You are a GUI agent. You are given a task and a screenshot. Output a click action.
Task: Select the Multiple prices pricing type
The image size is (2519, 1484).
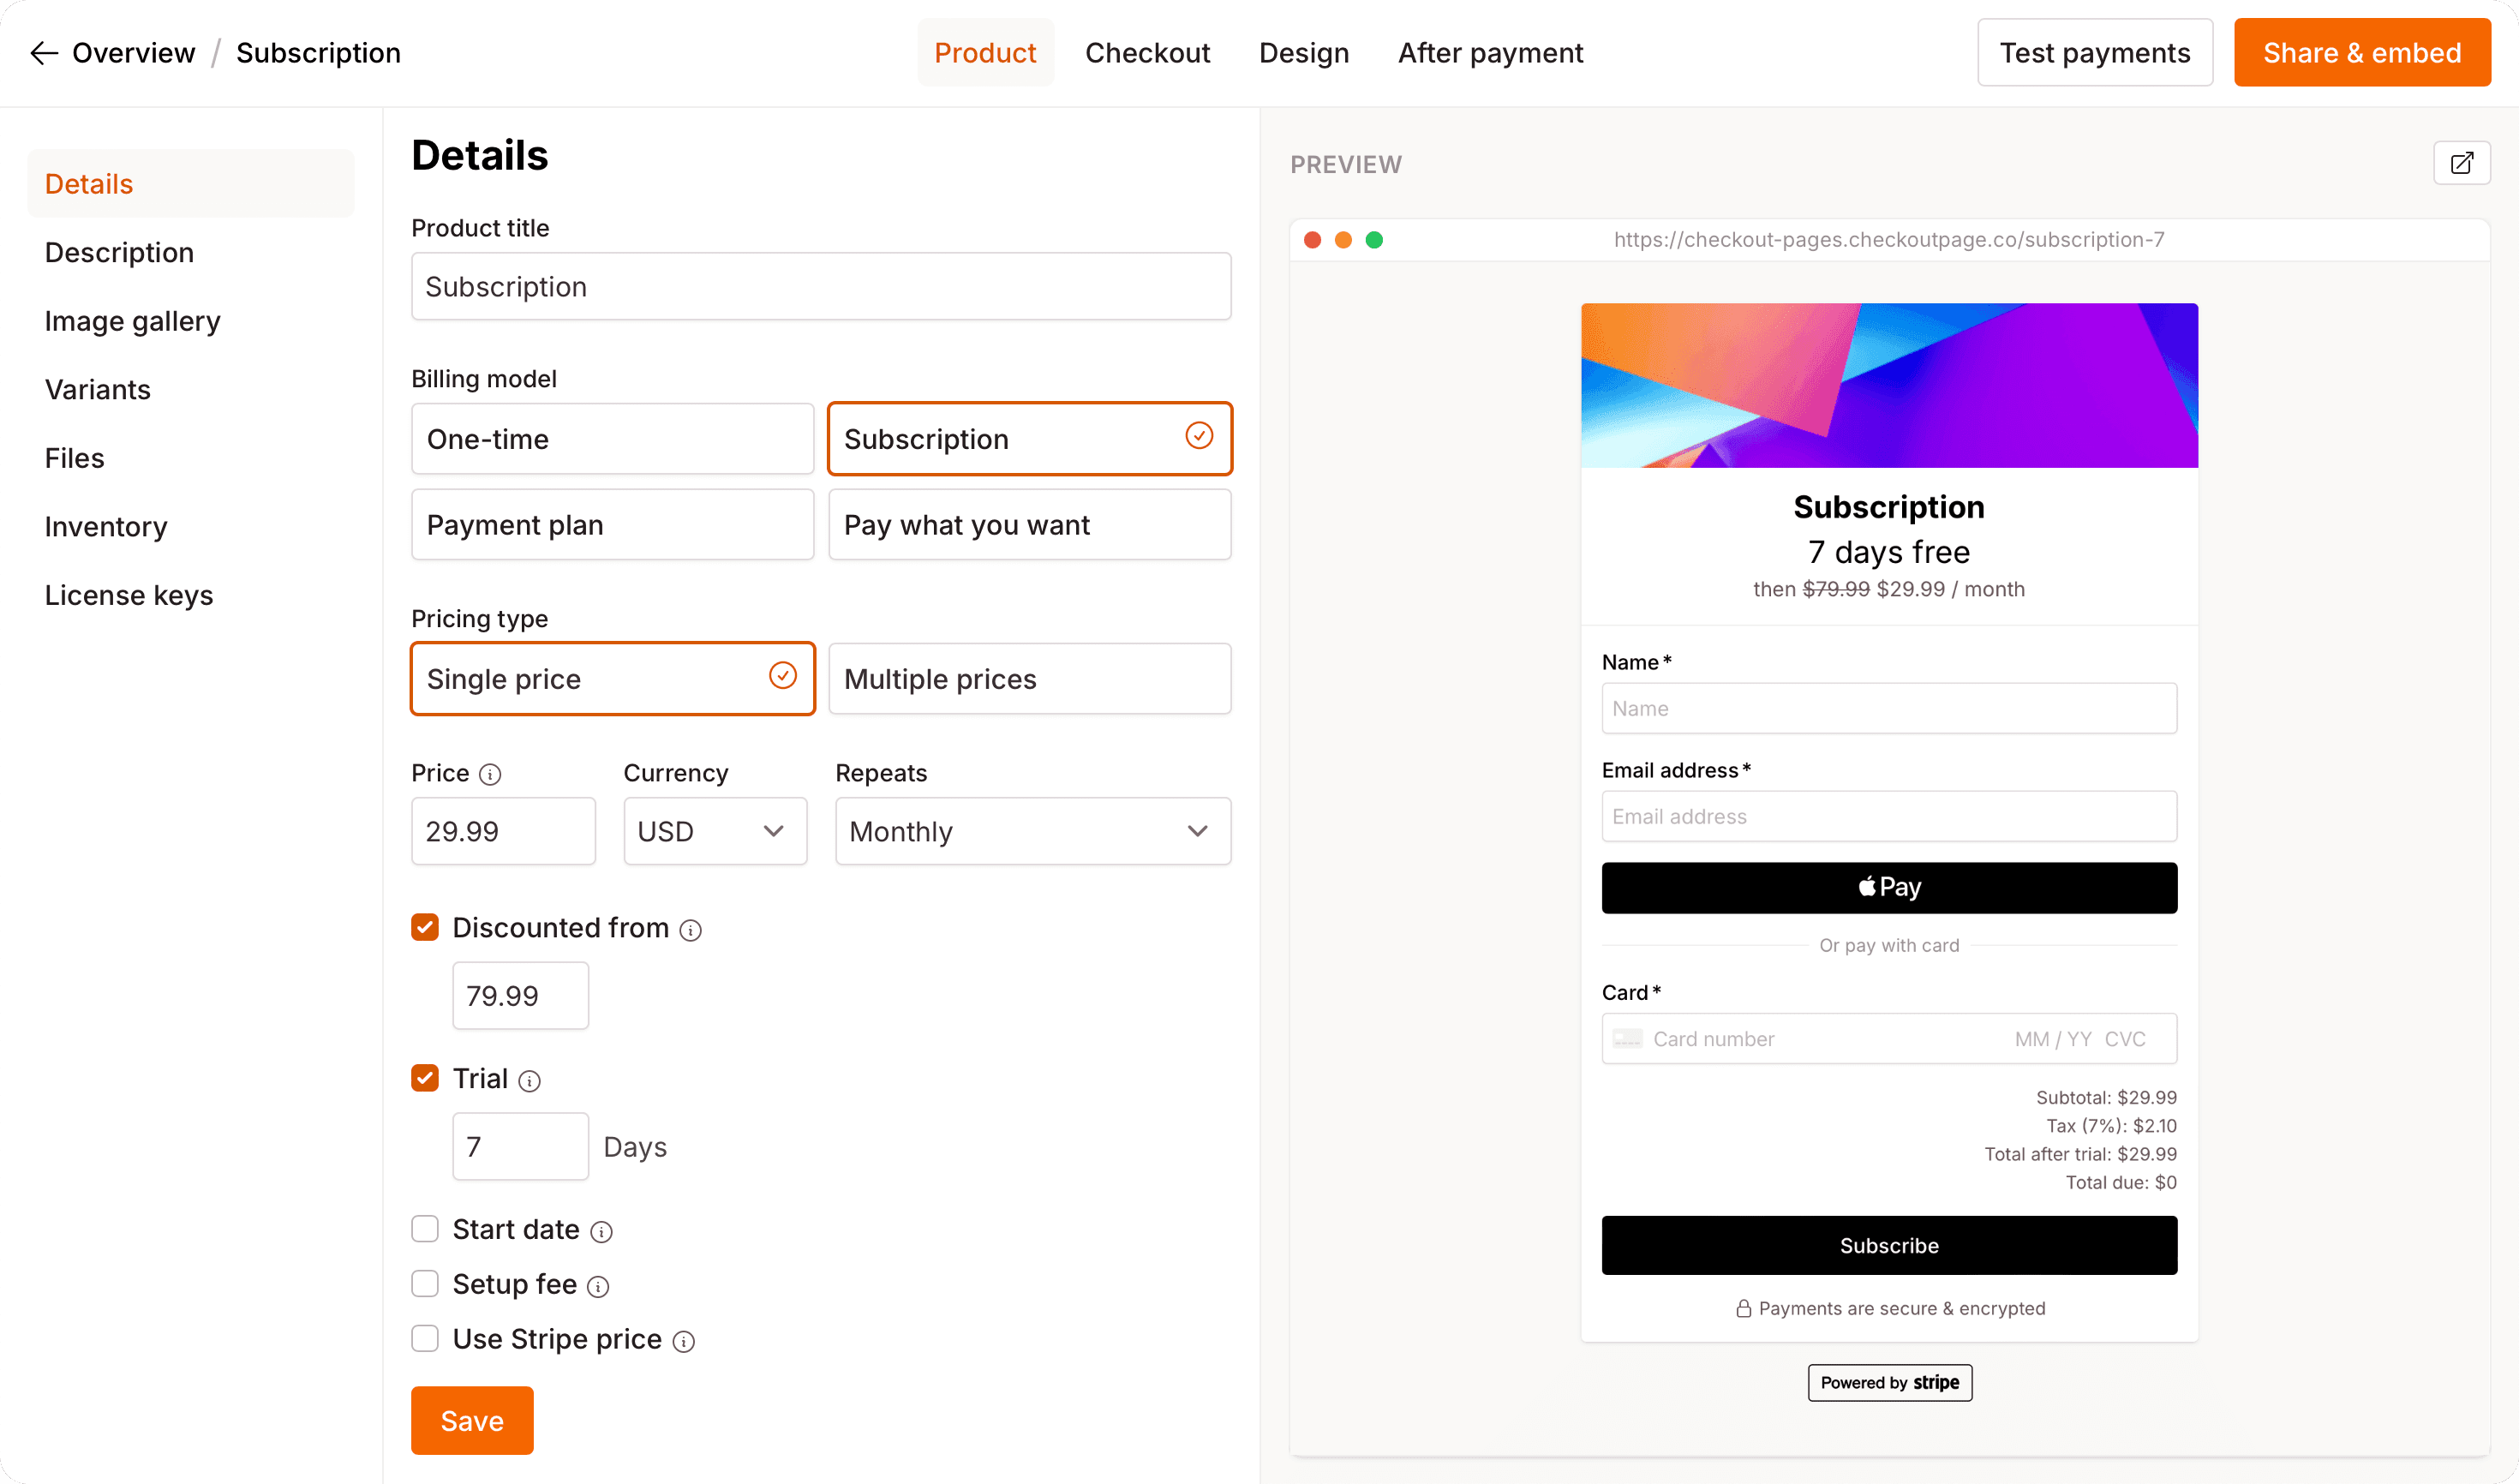point(1029,679)
